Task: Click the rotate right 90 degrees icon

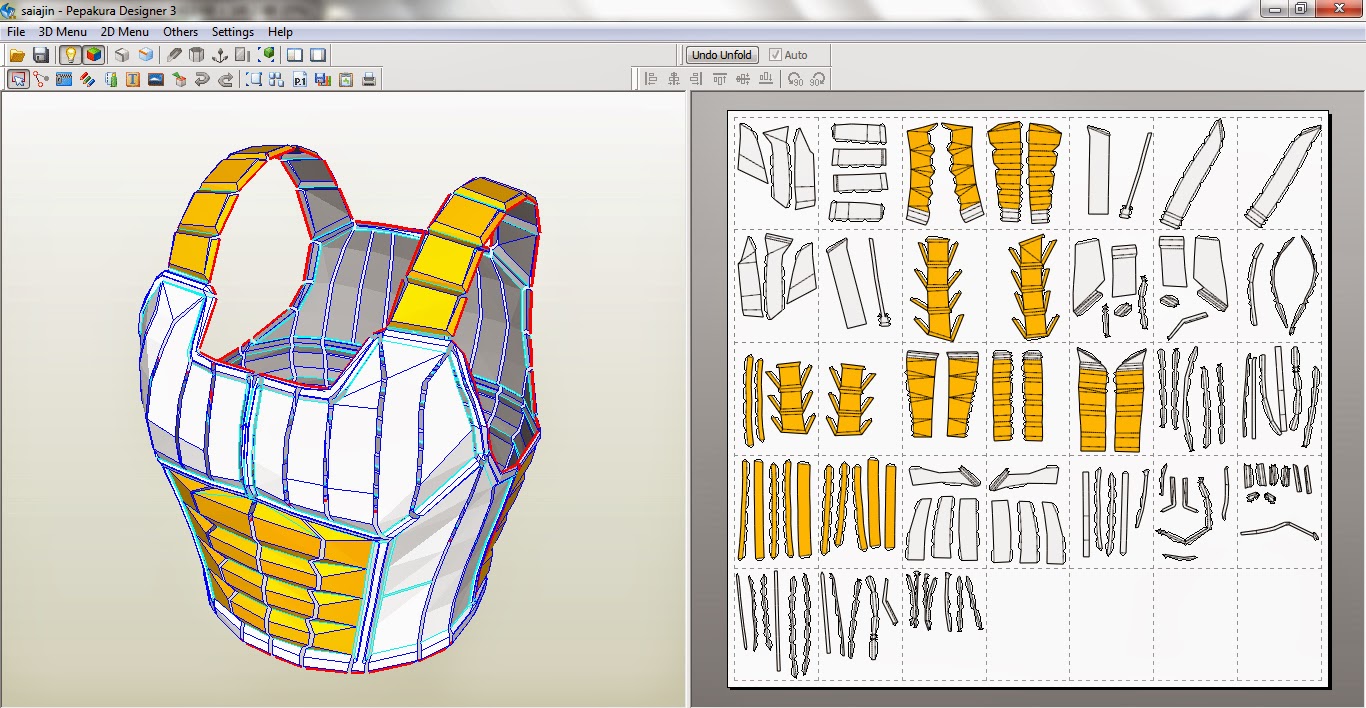Action: point(818,79)
